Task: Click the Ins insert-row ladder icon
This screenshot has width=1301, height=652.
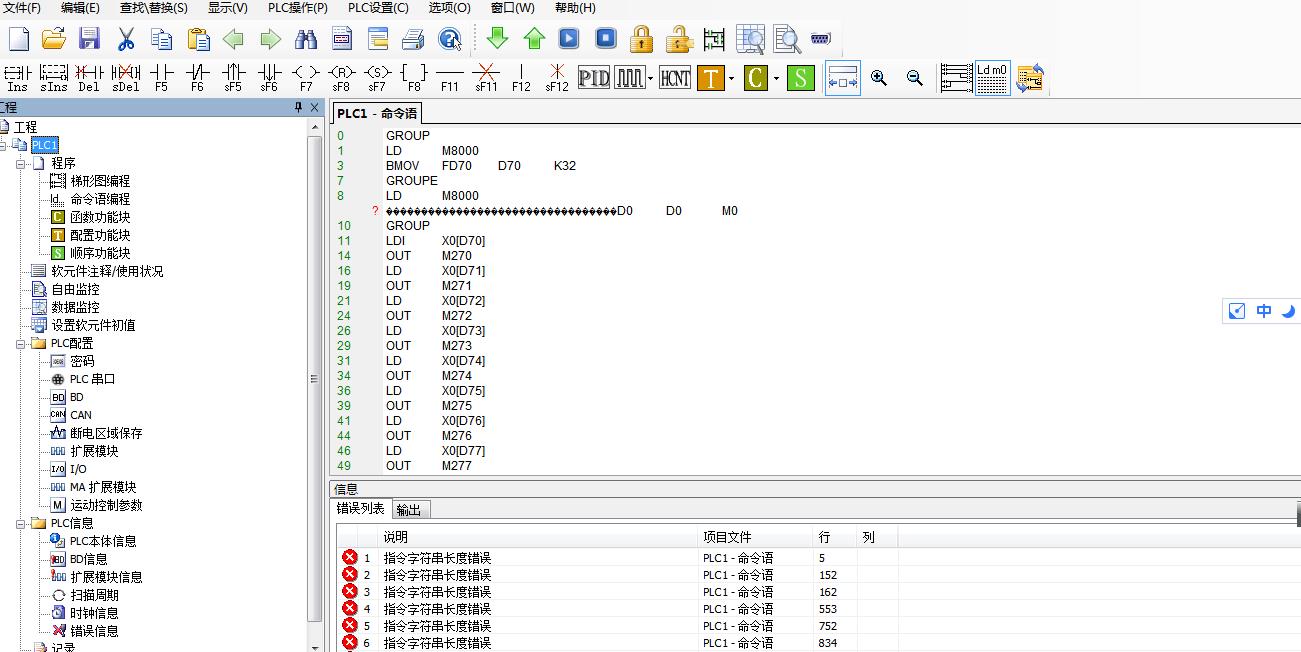Action: pyautogui.click(x=18, y=78)
